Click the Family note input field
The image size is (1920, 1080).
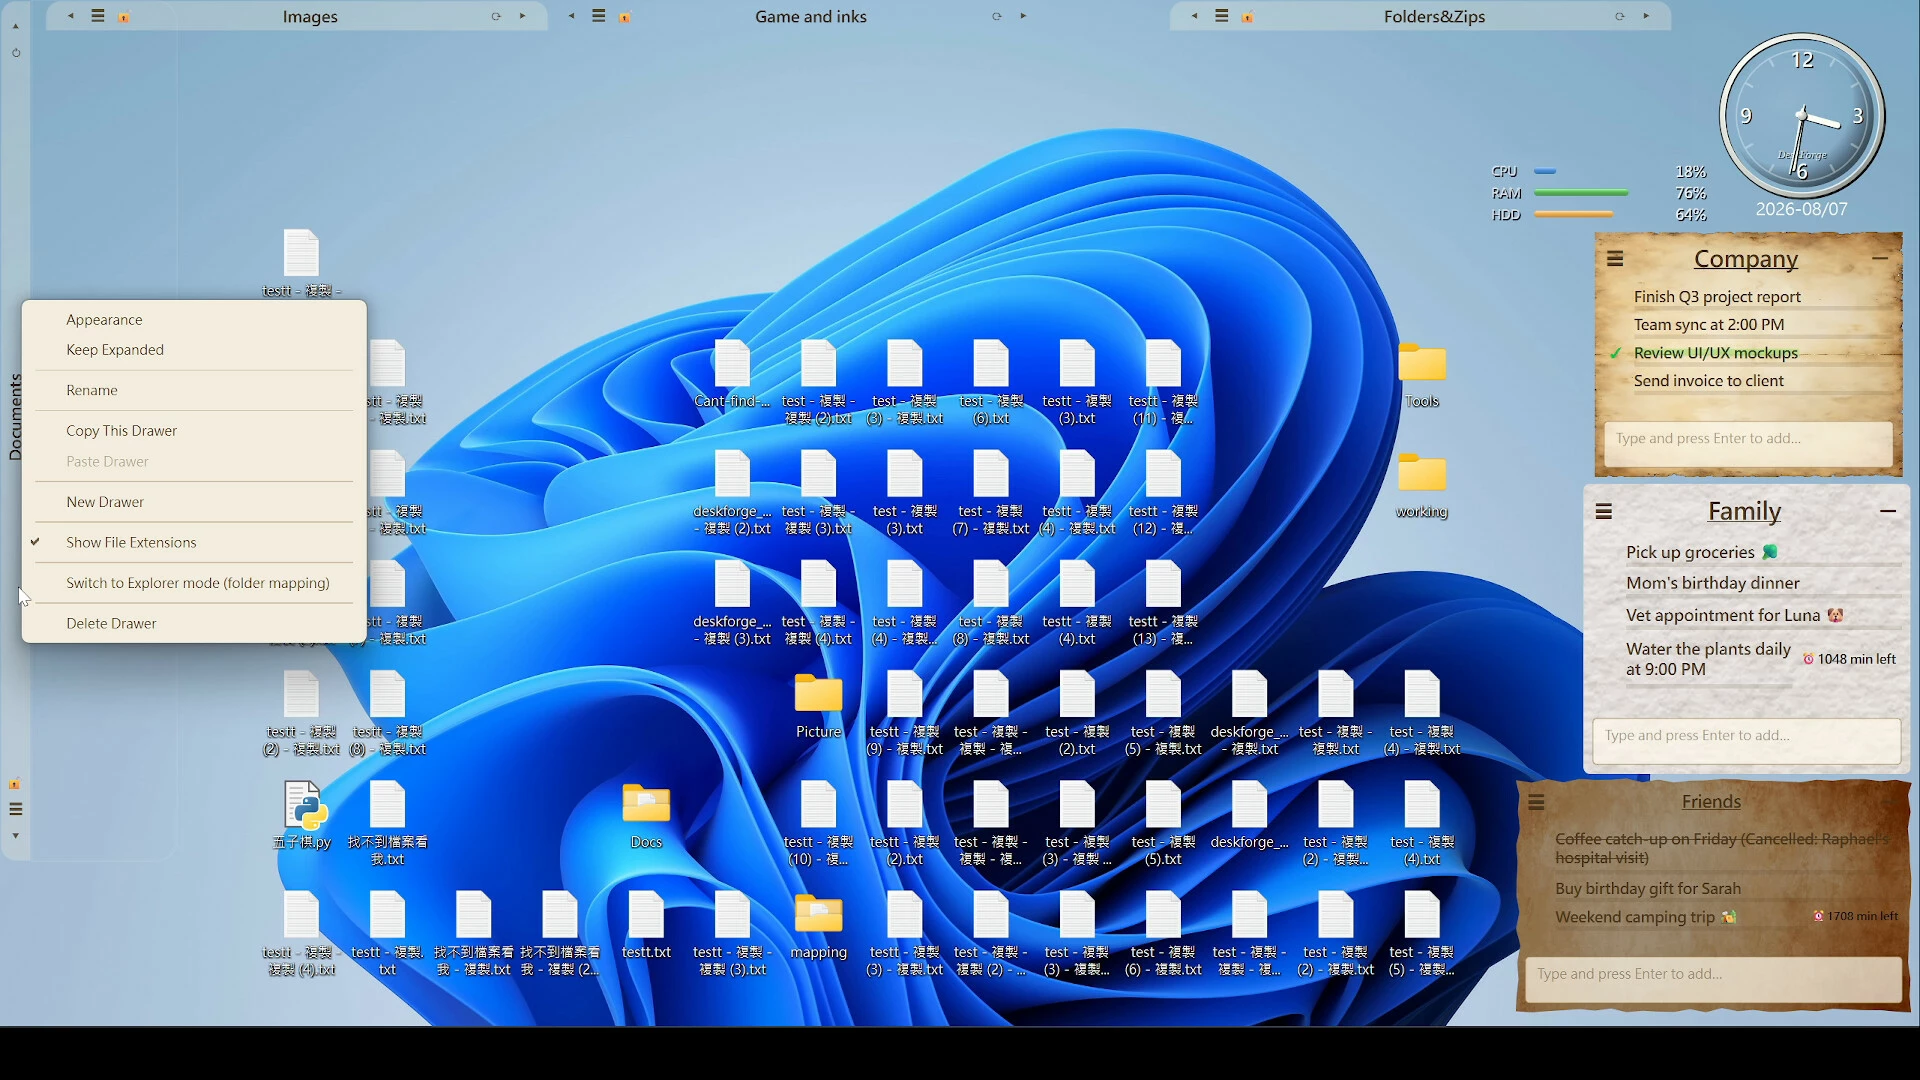[x=1746, y=736]
